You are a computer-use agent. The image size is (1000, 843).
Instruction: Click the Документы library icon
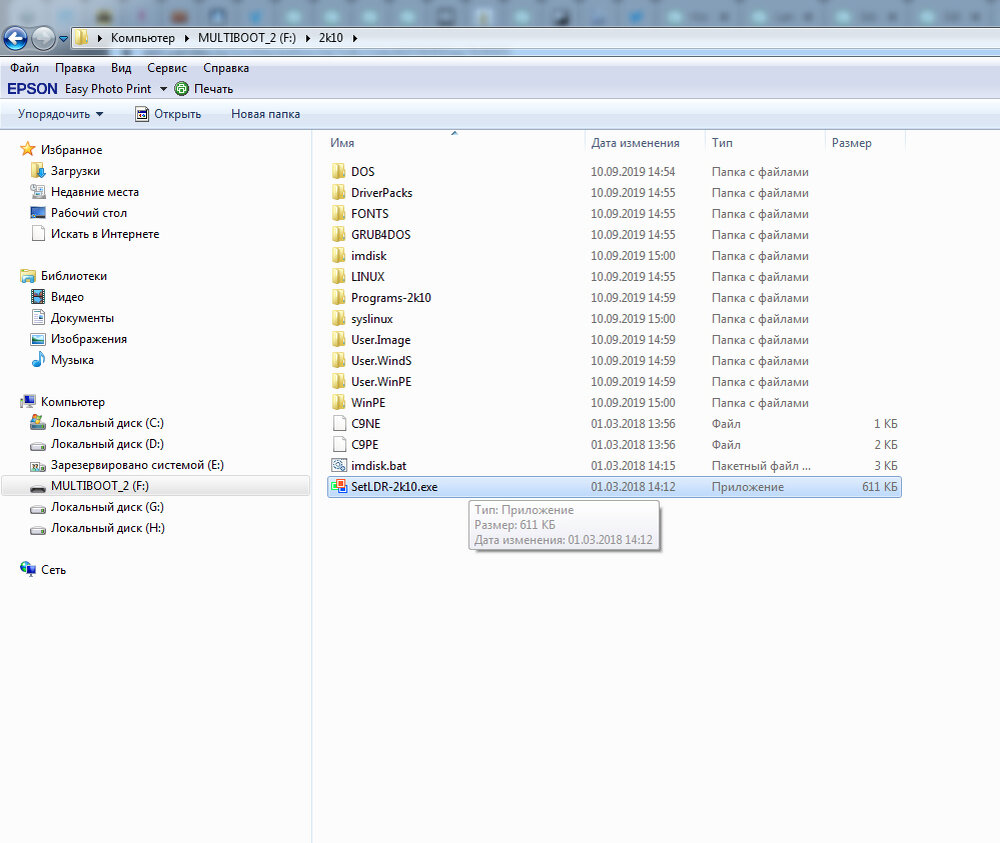tap(38, 318)
